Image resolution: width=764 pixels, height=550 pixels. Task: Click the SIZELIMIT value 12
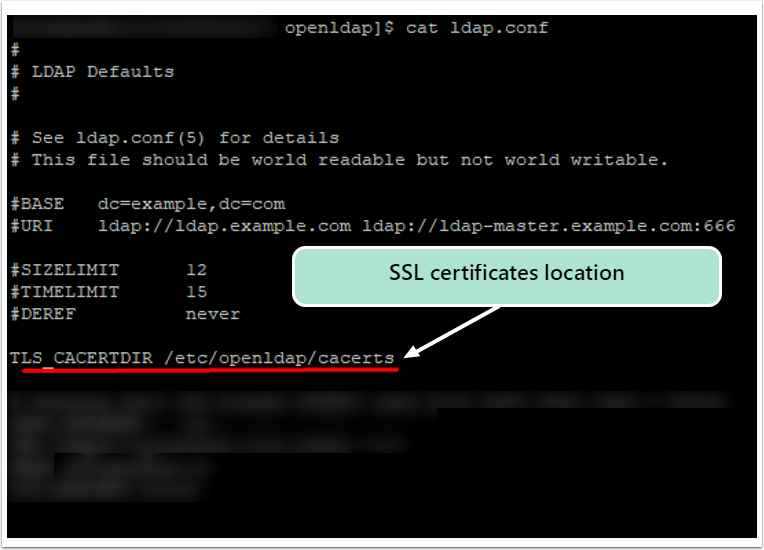197,270
